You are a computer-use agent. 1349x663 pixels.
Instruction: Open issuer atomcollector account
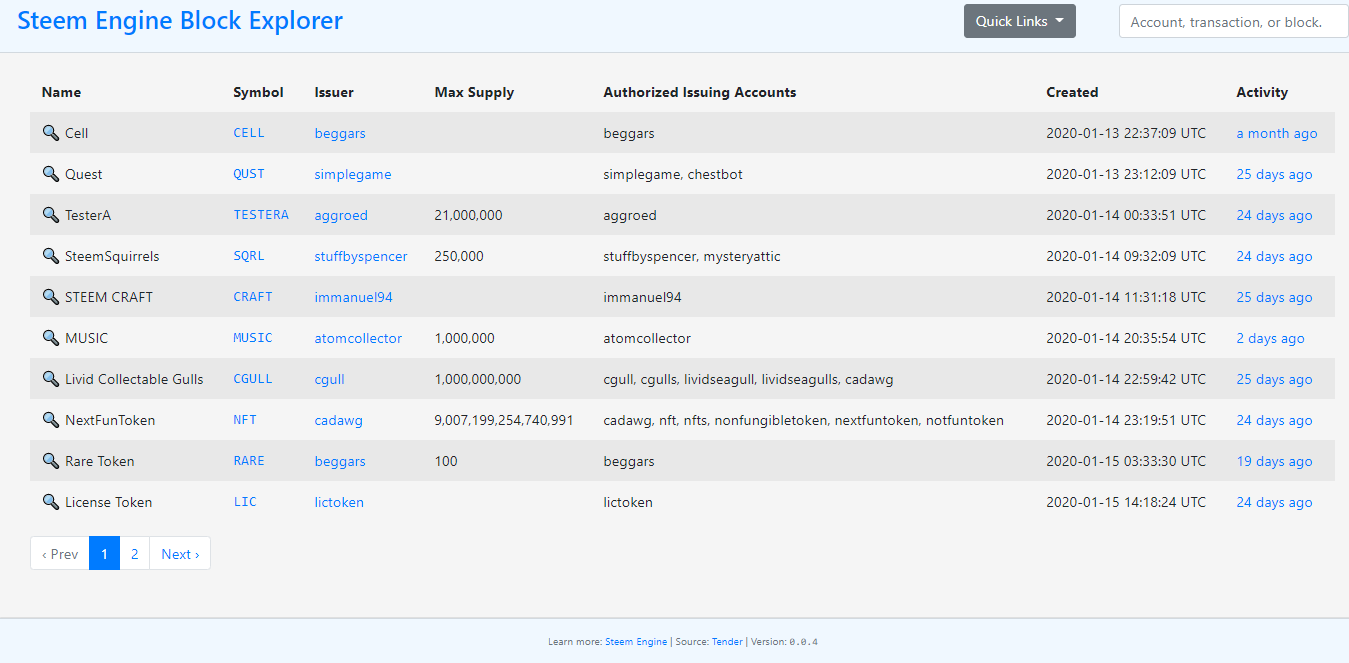(x=358, y=338)
